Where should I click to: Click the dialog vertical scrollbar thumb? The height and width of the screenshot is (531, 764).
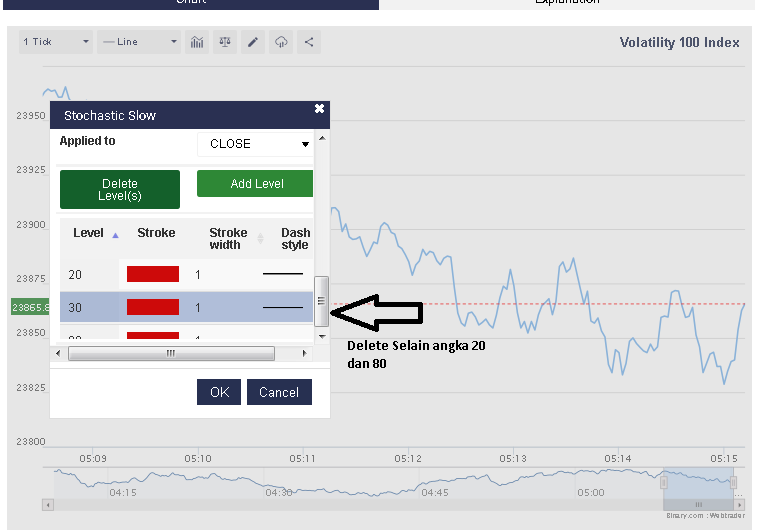tap(322, 301)
